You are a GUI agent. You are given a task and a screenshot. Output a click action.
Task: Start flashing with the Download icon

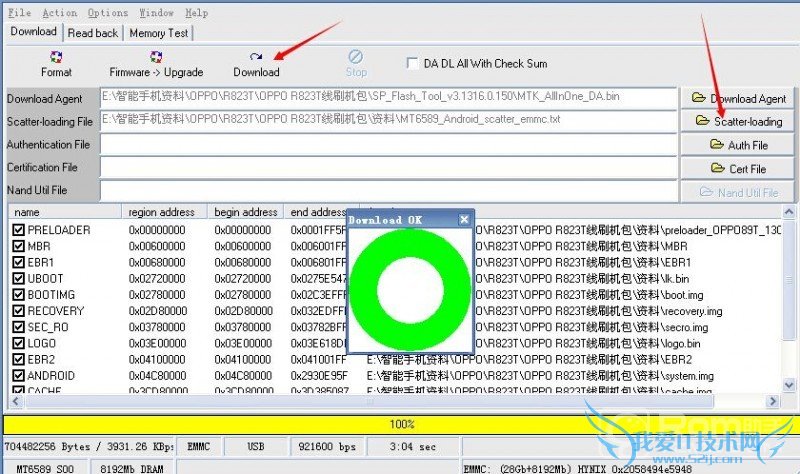256,57
